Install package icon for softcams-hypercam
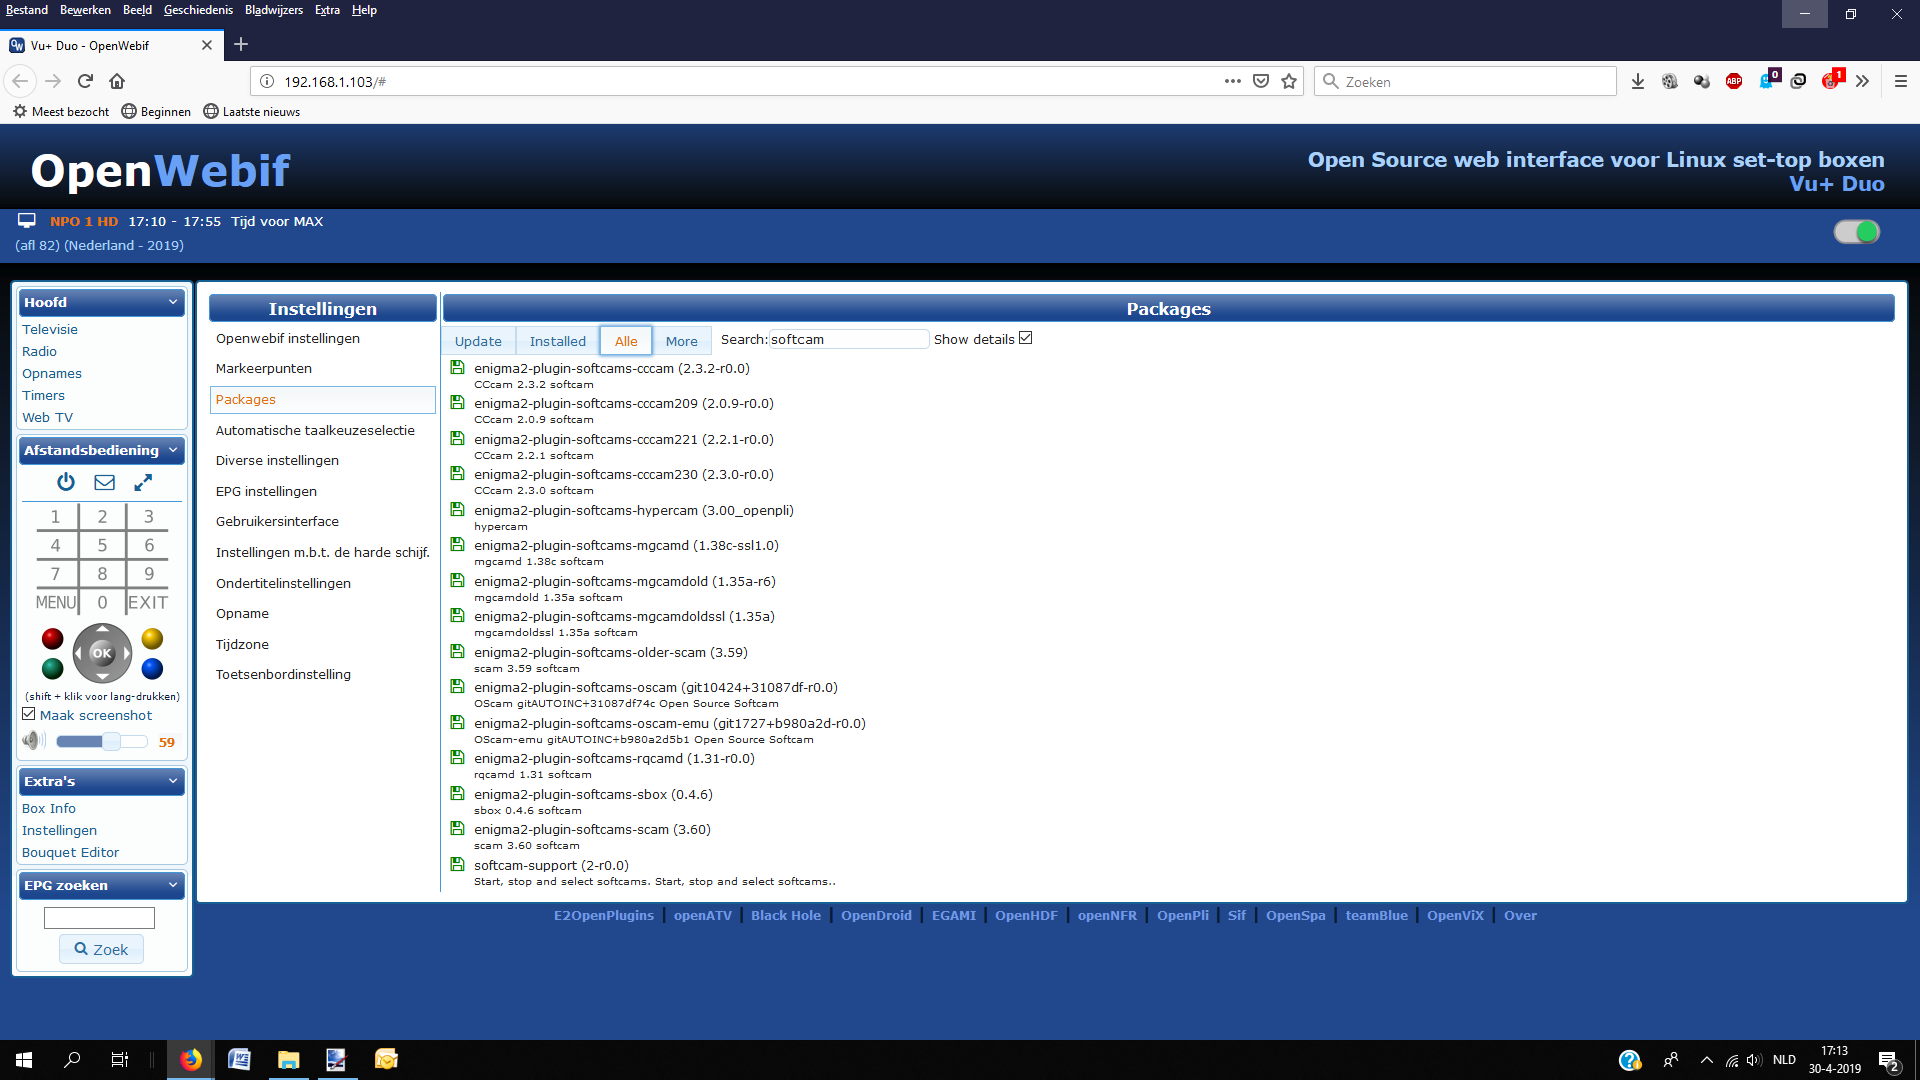 [x=457, y=510]
